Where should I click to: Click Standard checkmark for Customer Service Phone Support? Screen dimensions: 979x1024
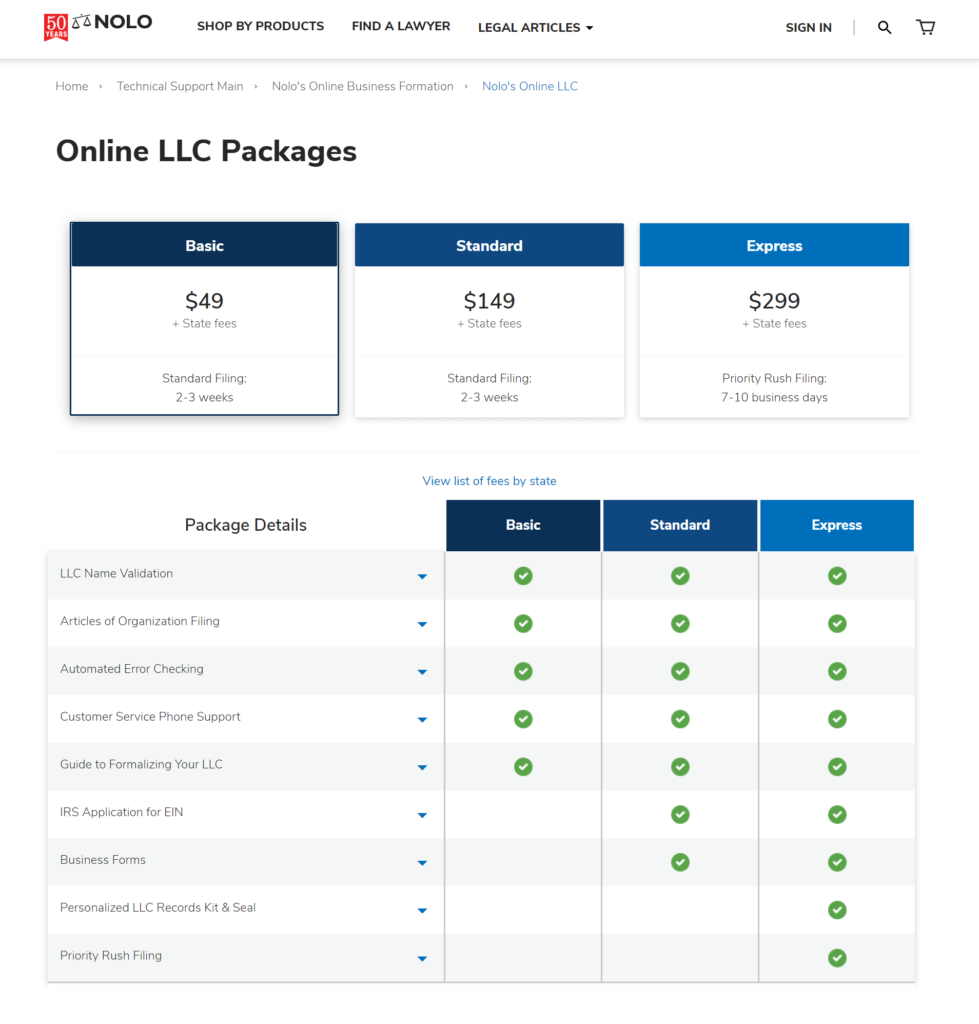680,718
